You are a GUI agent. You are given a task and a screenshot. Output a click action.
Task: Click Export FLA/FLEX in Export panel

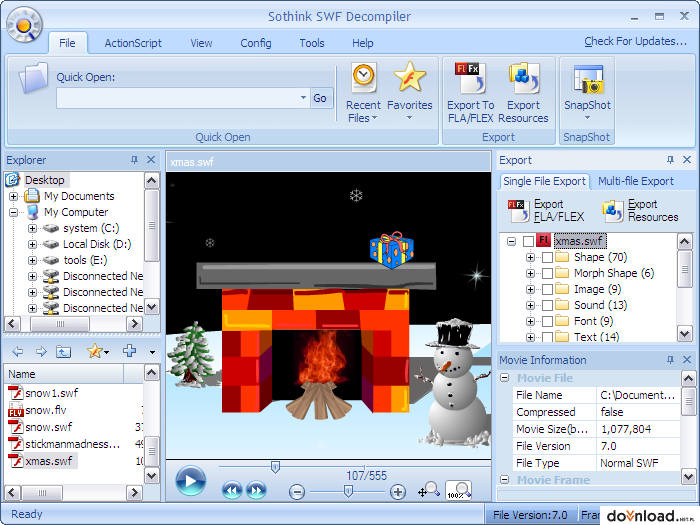(546, 210)
